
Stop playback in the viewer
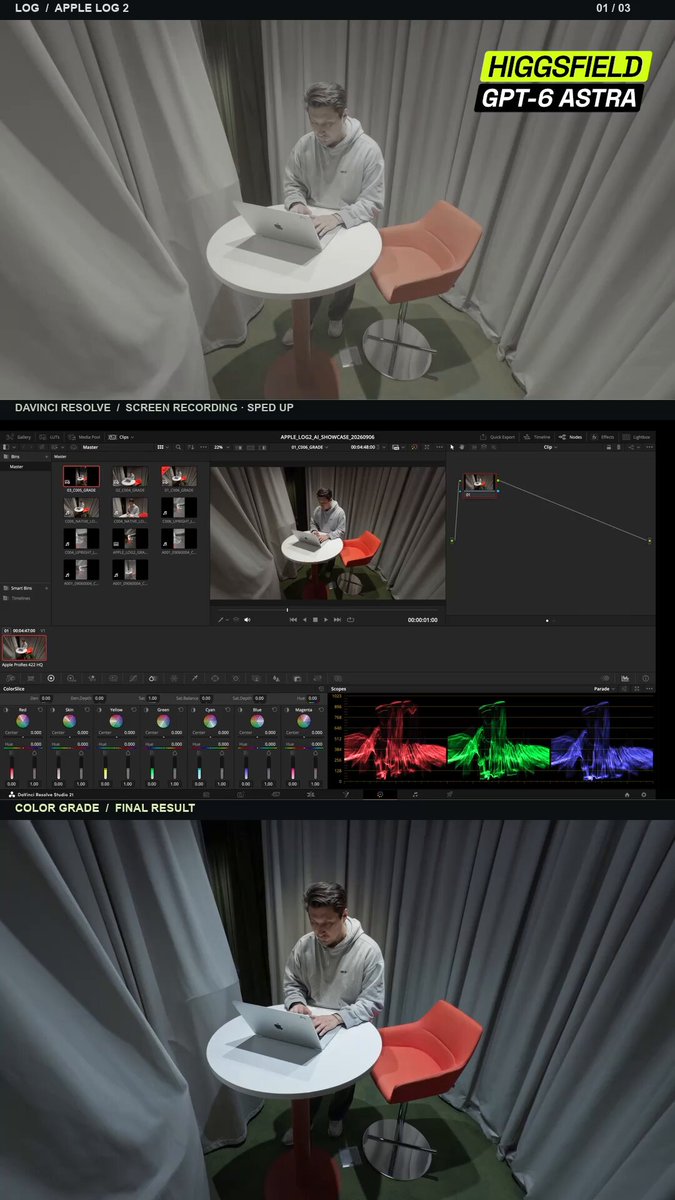coord(315,620)
